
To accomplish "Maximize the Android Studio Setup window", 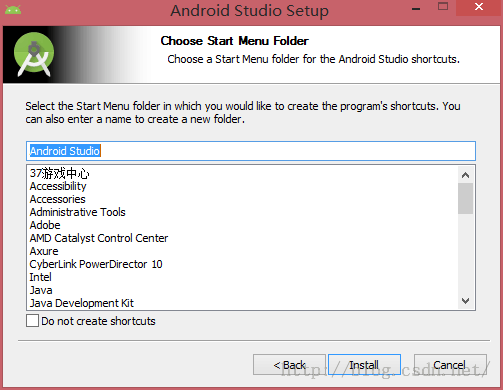I will [x=443, y=7].
